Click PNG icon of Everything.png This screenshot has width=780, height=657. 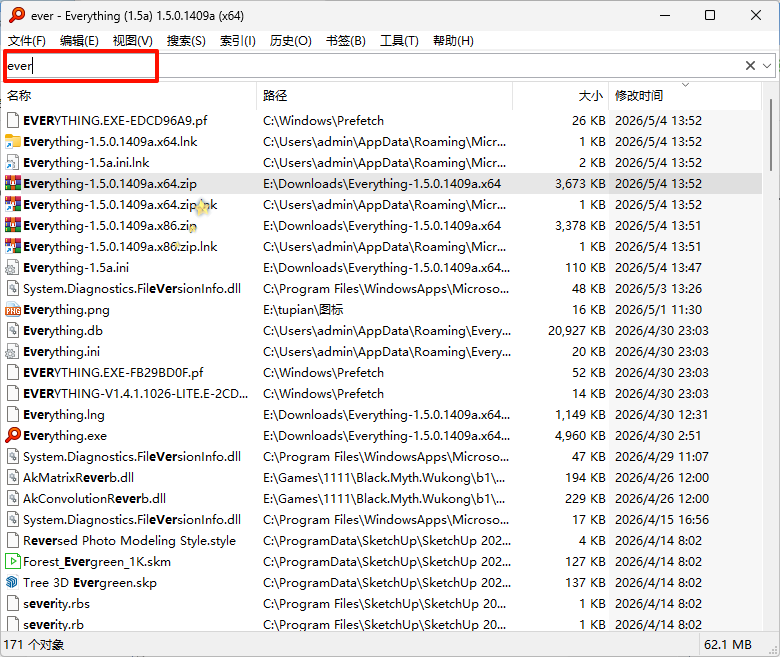tap(12, 310)
